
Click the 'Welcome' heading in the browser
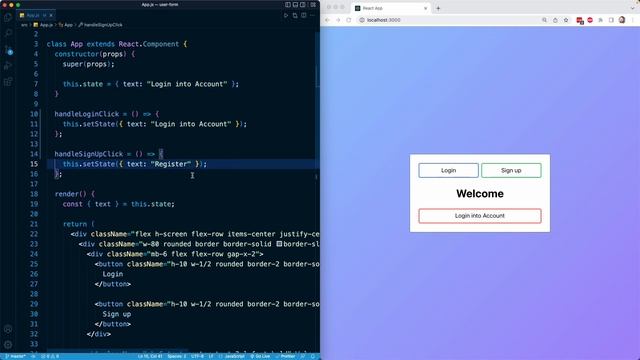(x=480, y=193)
